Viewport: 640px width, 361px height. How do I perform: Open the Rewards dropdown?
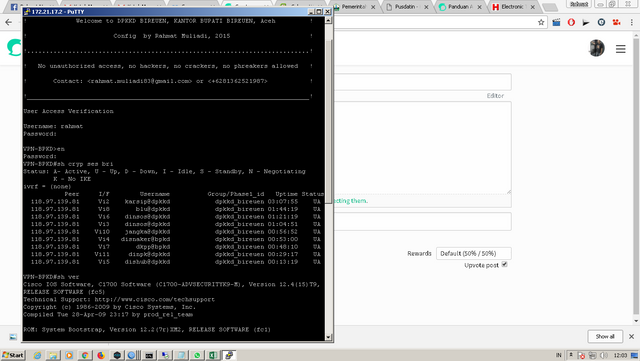pyautogui.click(x=473, y=253)
